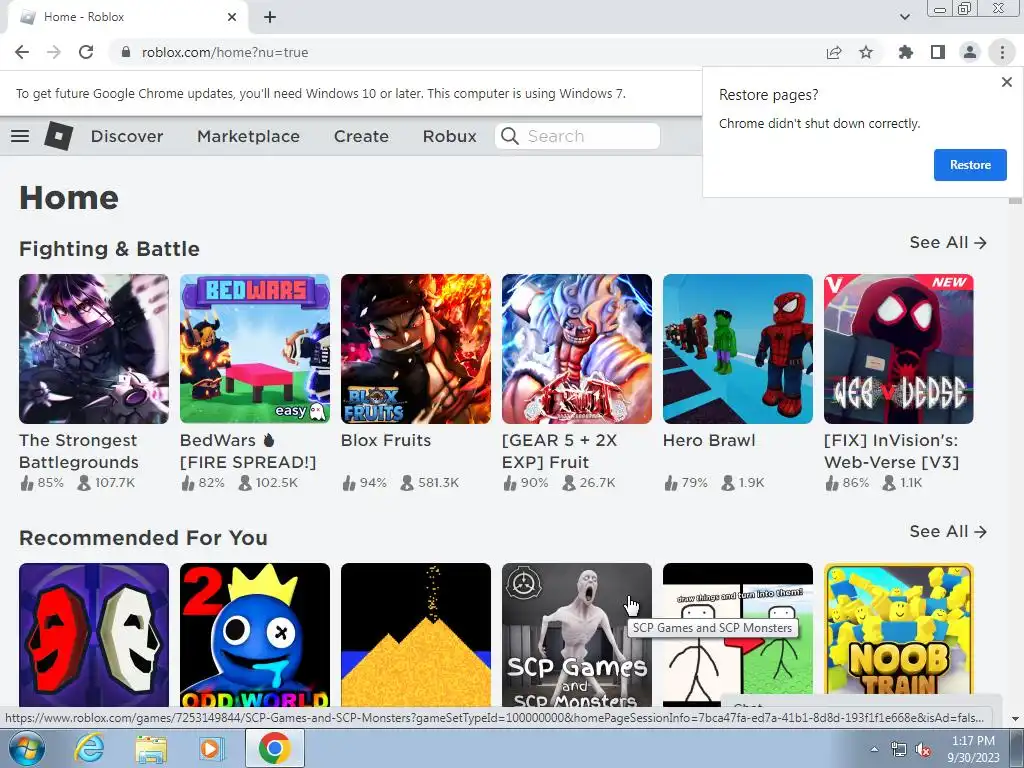Click the share this page icon
Screen dimensions: 1024x768
(x=834, y=52)
